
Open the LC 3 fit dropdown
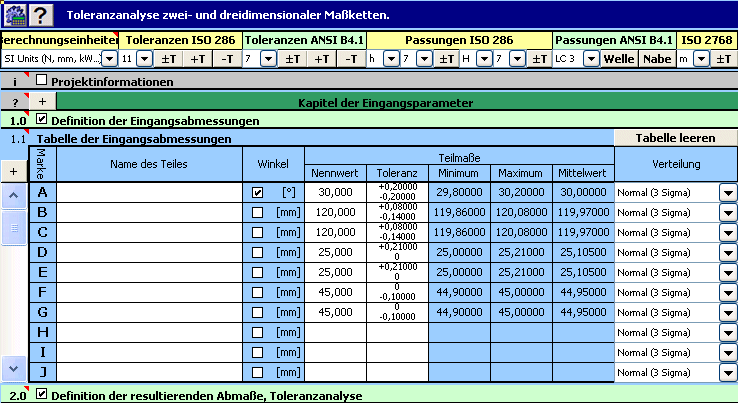[591, 59]
